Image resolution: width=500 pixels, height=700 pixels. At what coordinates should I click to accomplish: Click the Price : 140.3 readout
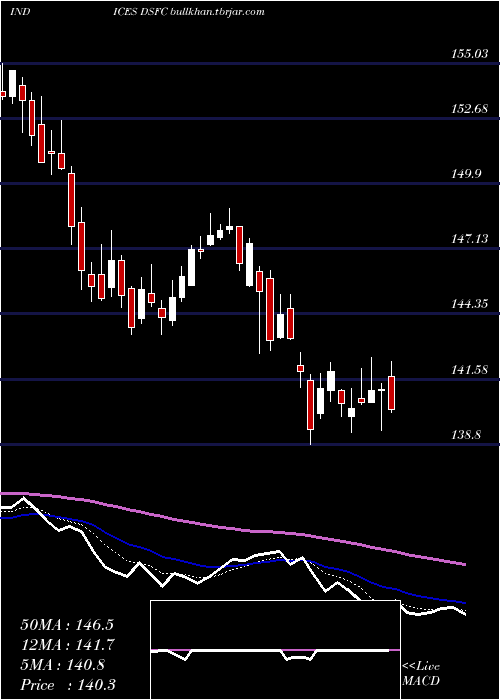pos(68,685)
